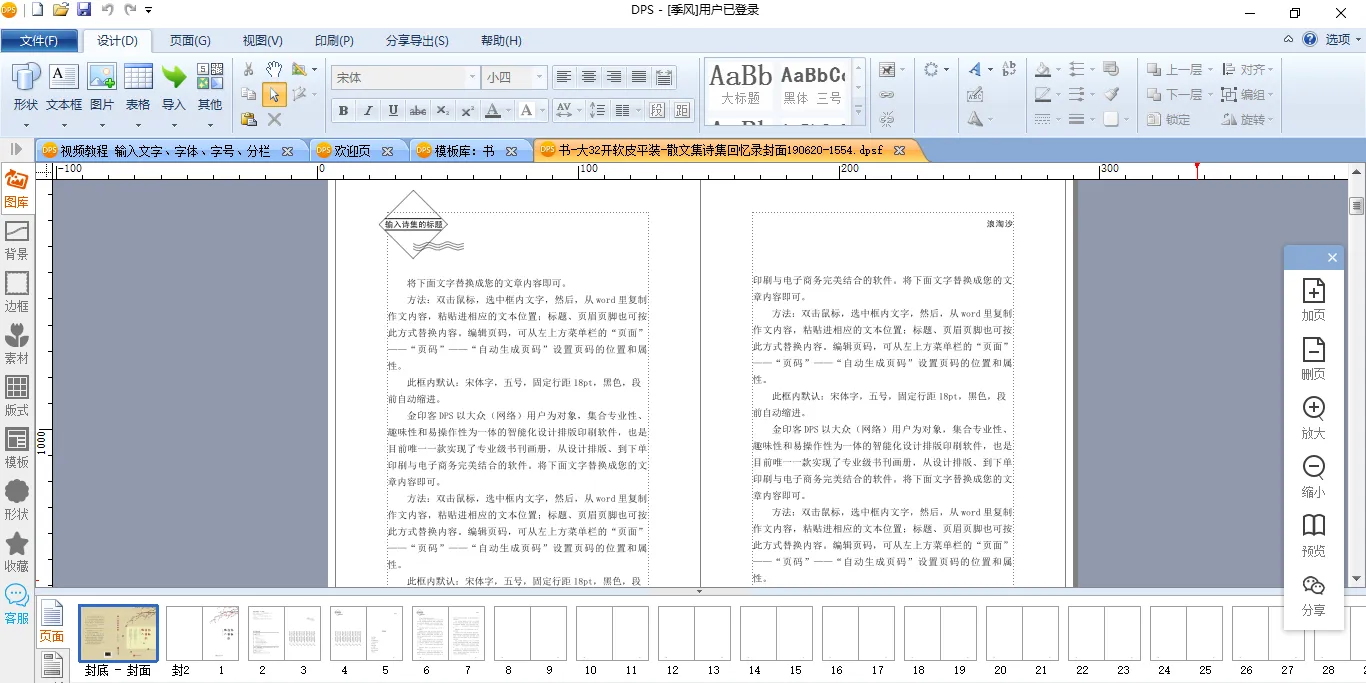The width and height of the screenshot is (1366, 683).
Task: Insert a picture using 图片
Action: click(x=102, y=87)
